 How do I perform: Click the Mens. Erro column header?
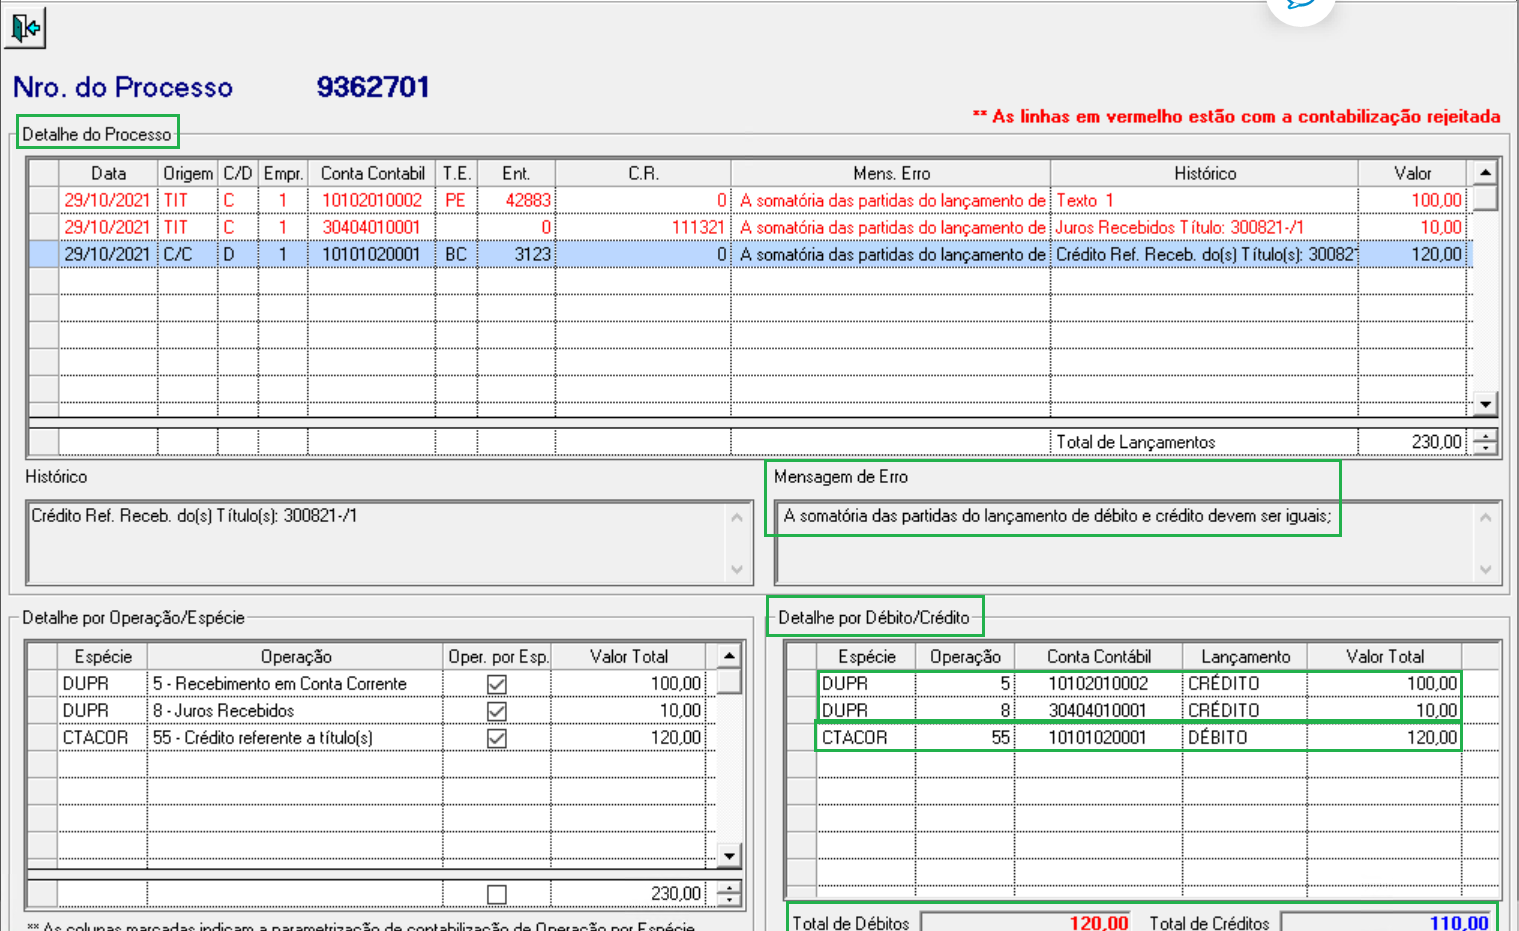coord(891,173)
